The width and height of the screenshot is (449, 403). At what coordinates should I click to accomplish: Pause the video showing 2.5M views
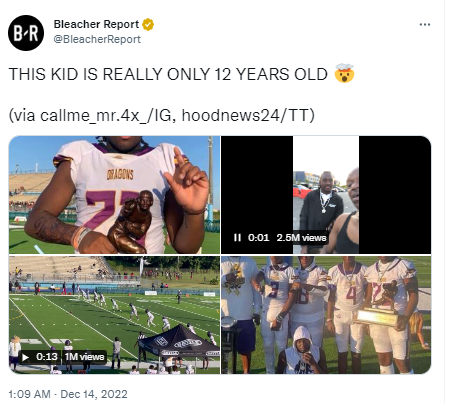pyautogui.click(x=237, y=237)
